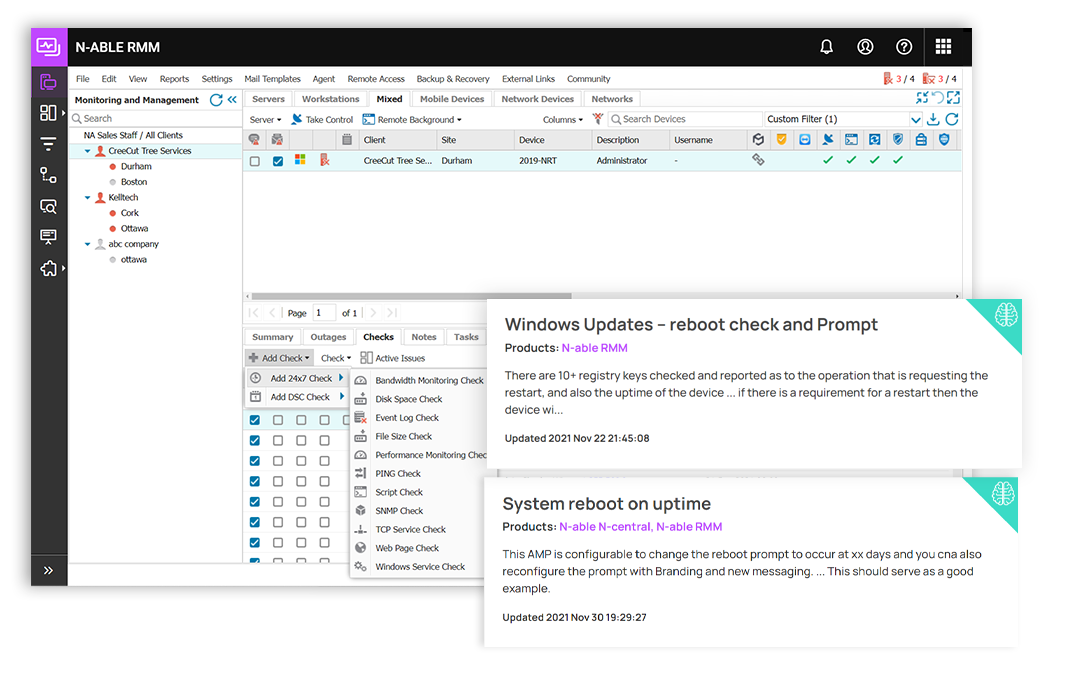This screenshot has width=1075, height=699.
Task: Click the download icon beside Custom Filter
Action: [933, 120]
